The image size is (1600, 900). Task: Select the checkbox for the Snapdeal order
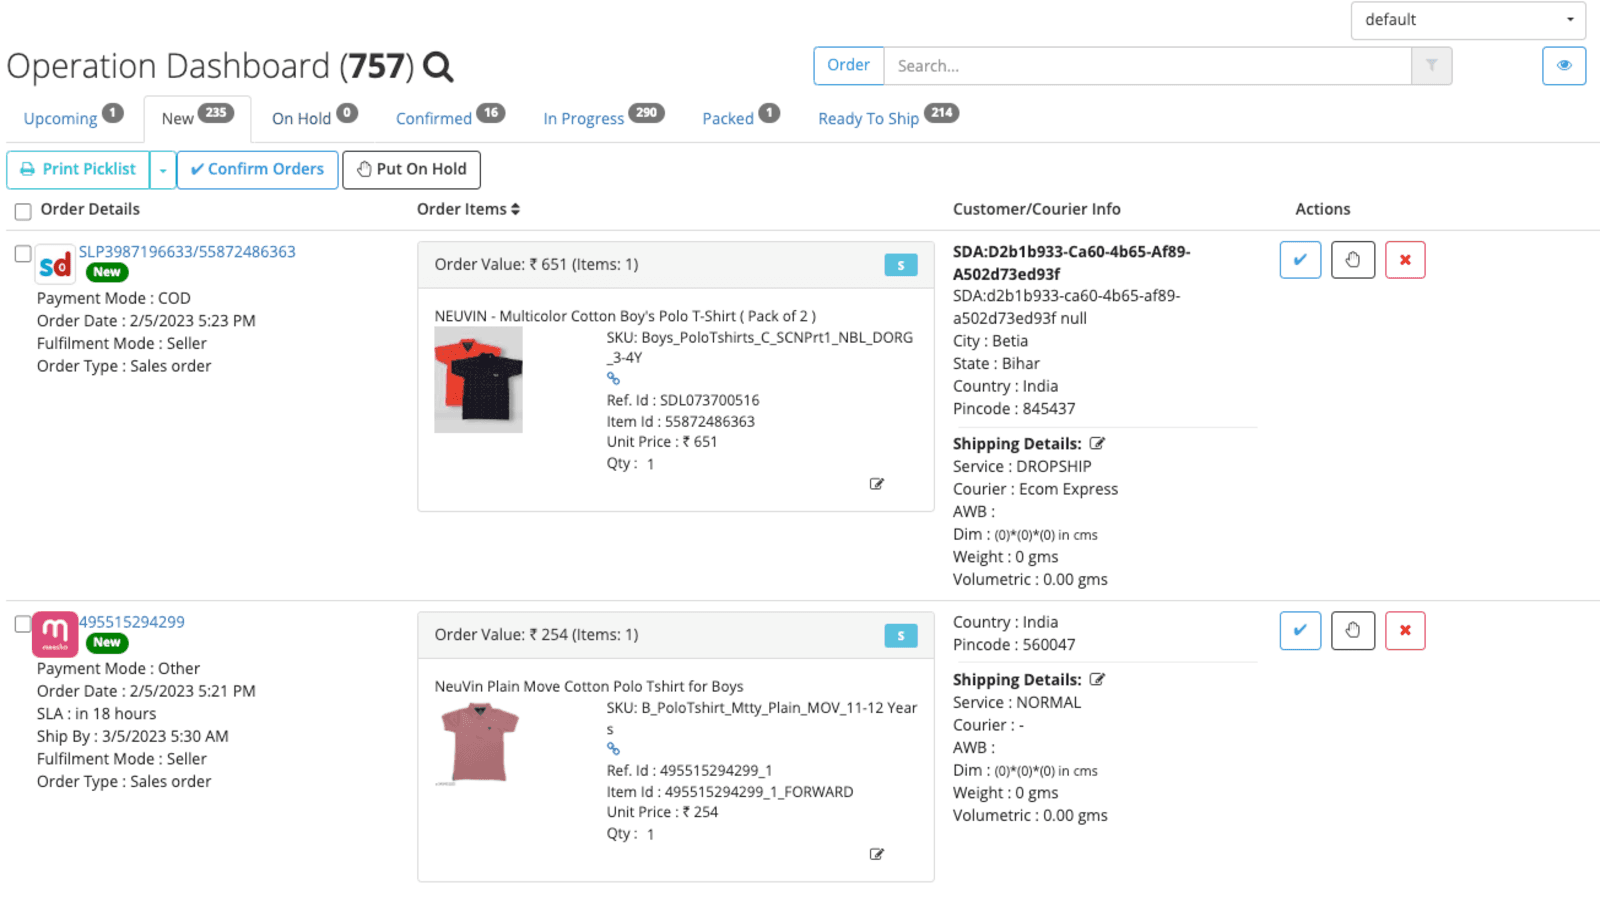coord(22,253)
